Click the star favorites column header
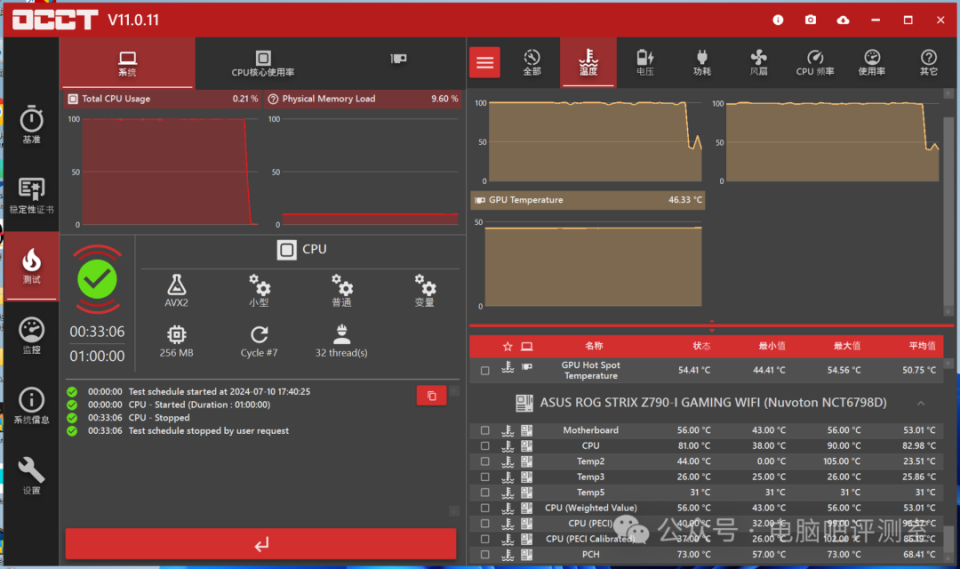The width and height of the screenshot is (960, 569). 508,347
